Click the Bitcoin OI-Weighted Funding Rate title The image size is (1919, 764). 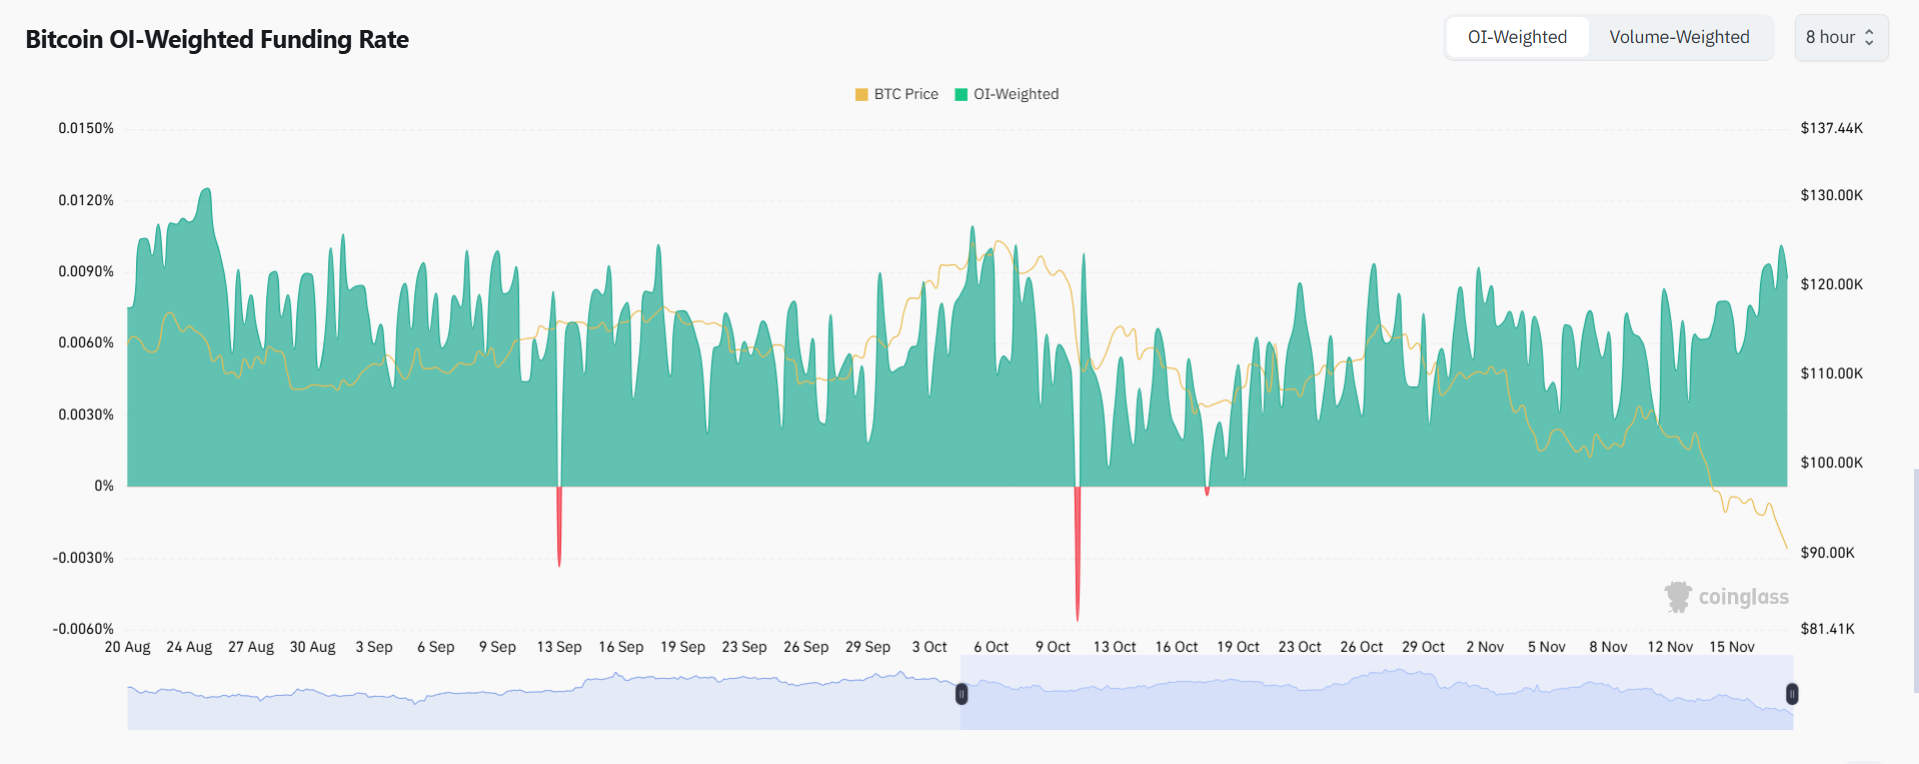point(217,39)
